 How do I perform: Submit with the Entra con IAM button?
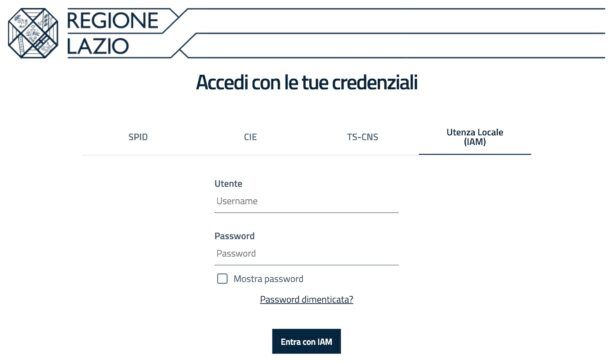[x=307, y=341]
